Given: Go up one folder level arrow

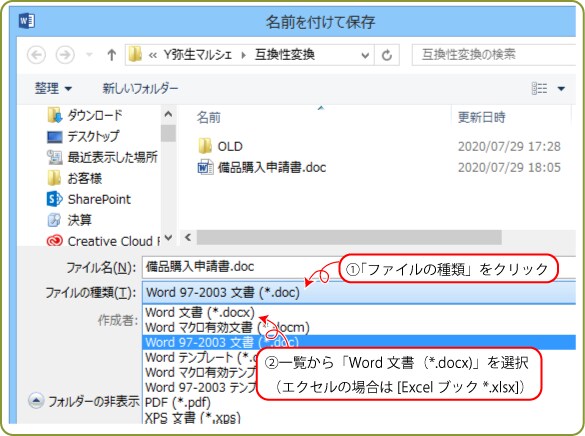Looking at the screenshot, I should pos(111,55).
